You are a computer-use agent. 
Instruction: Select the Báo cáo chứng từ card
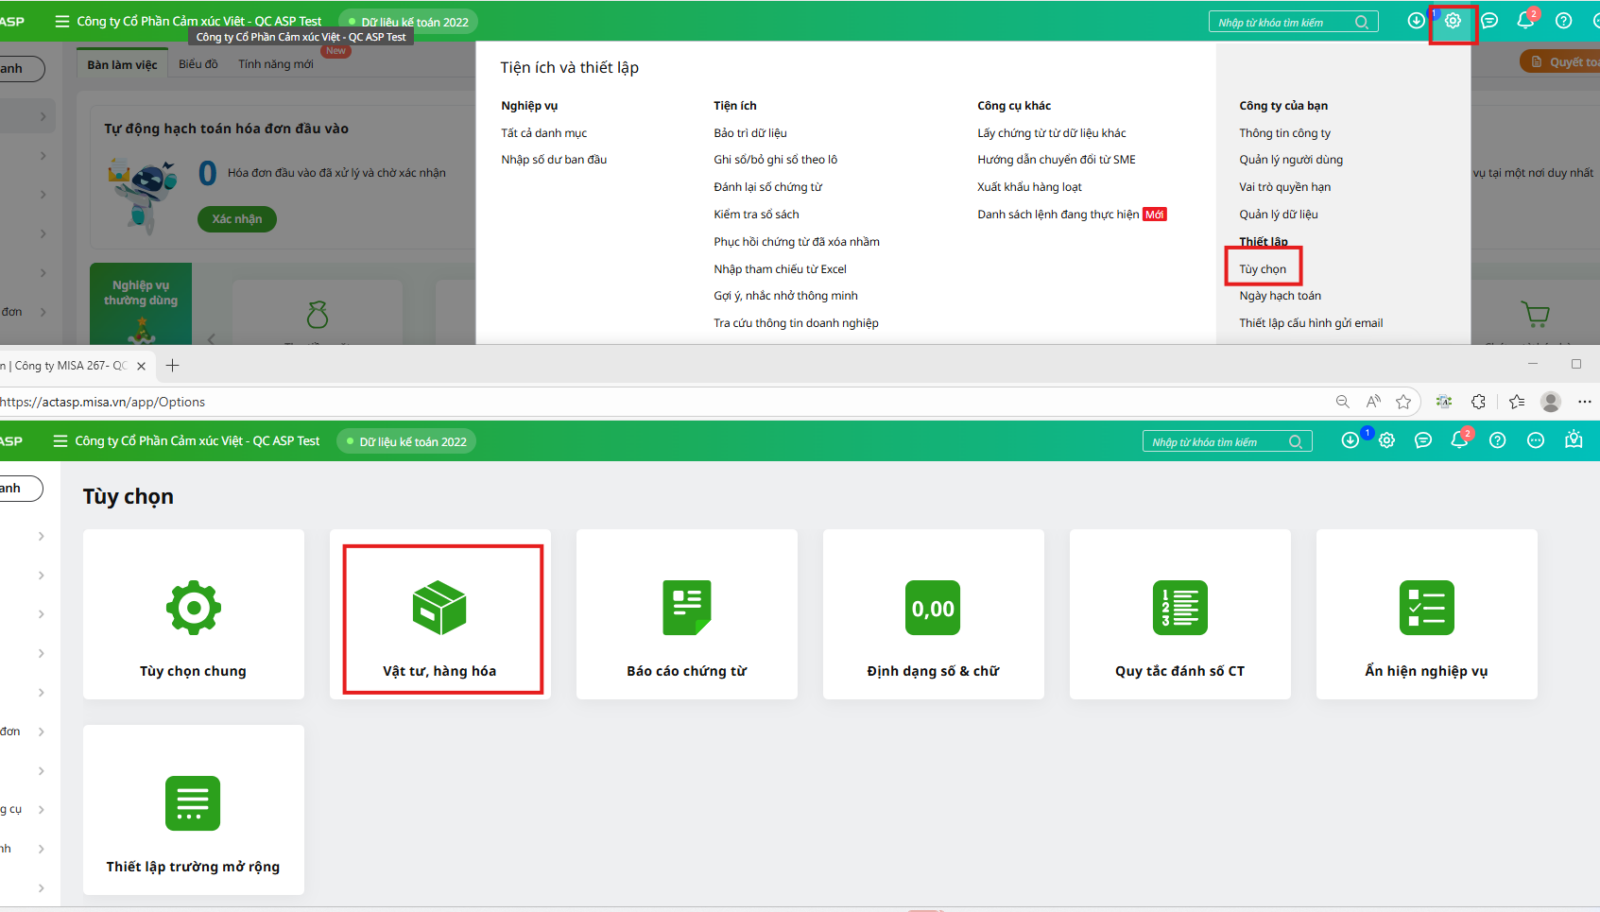click(687, 614)
